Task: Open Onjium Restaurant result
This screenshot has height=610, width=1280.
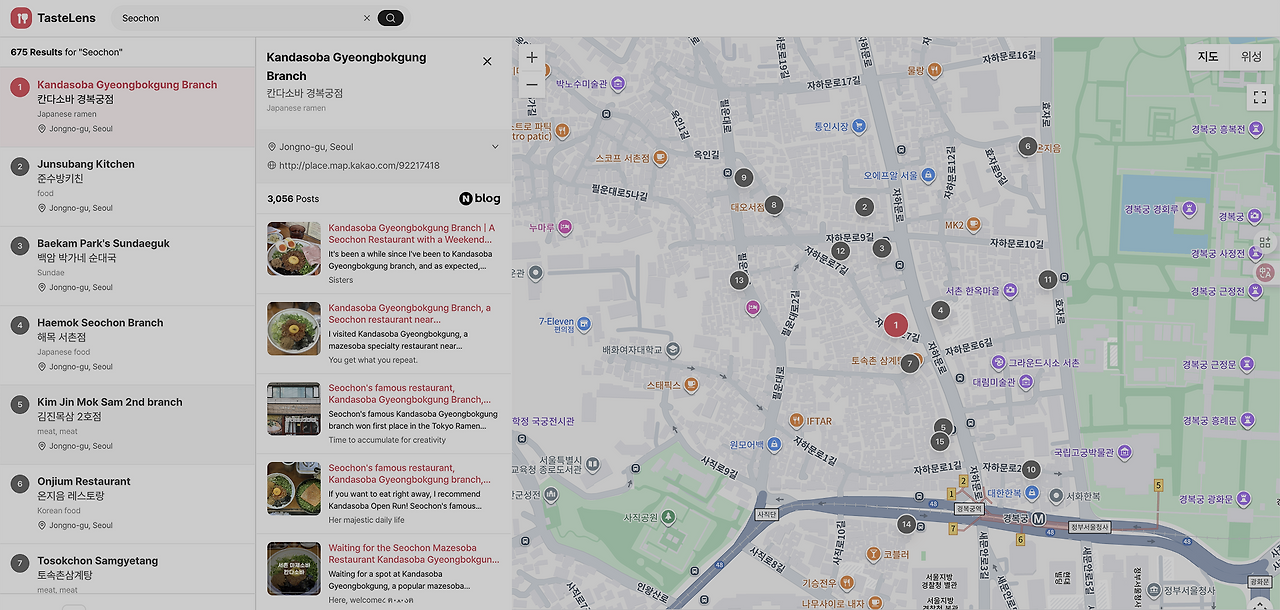Action: [x=128, y=504]
